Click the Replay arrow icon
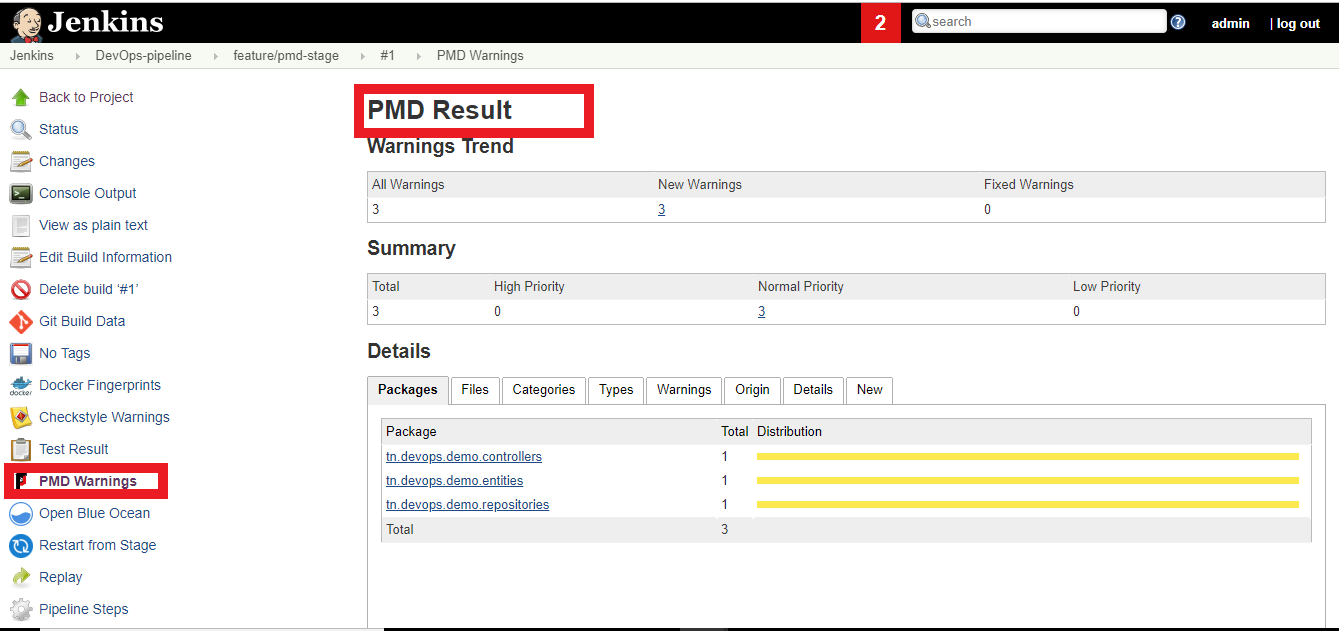The image size is (1339, 631). point(21,577)
